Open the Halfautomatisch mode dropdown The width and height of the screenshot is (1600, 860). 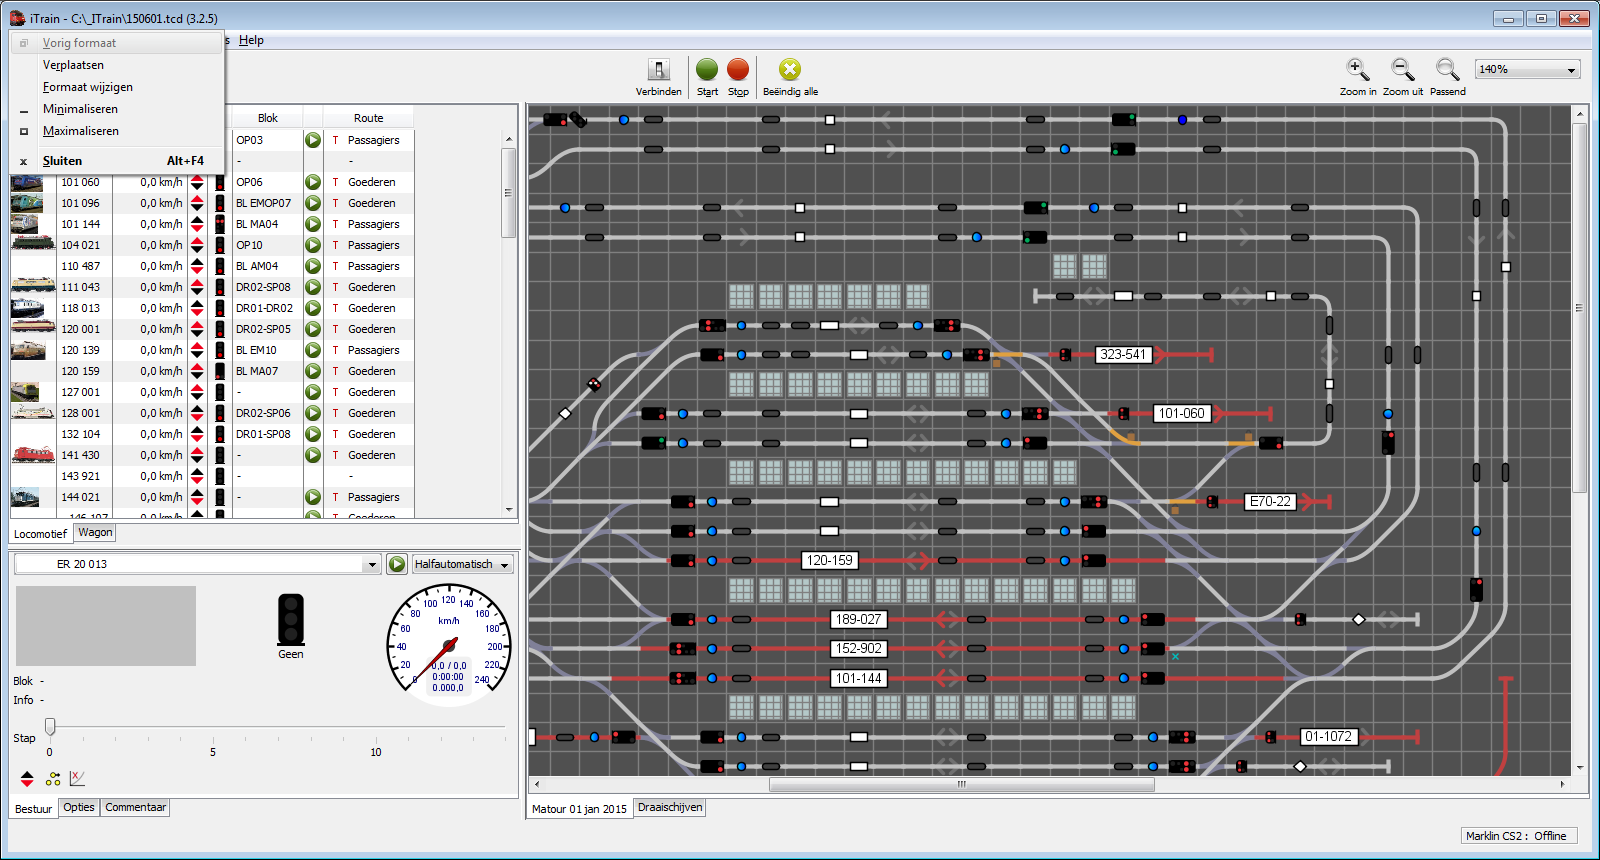[x=504, y=565]
